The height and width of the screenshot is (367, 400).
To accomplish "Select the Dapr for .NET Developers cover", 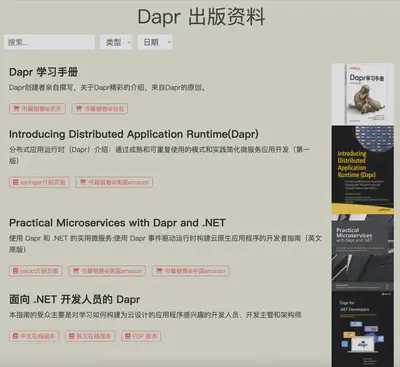I will pos(363,329).
